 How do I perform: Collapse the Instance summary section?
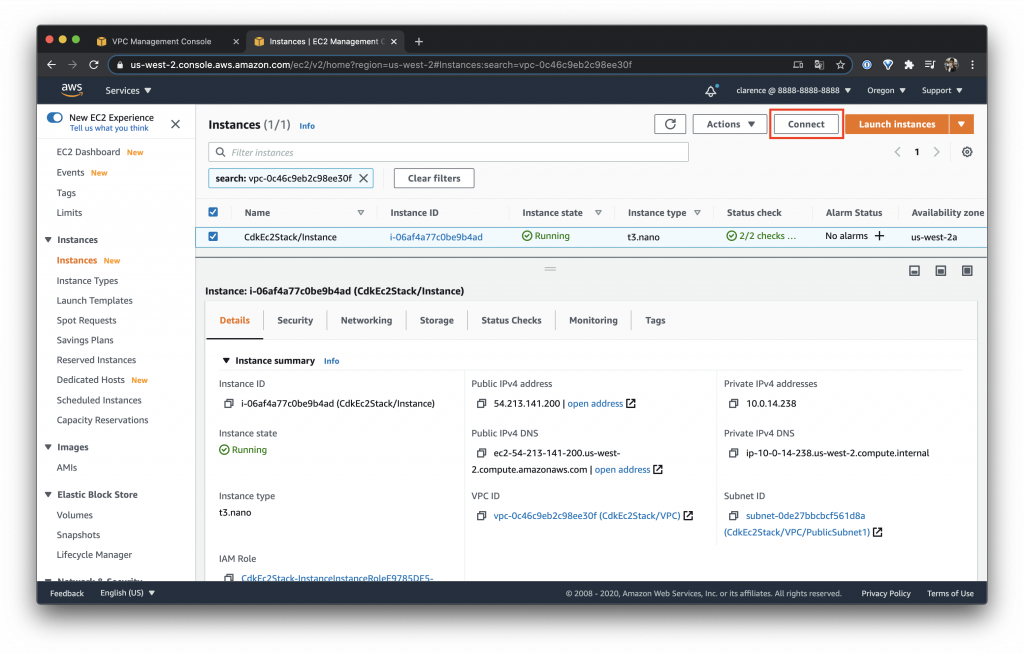226,360
